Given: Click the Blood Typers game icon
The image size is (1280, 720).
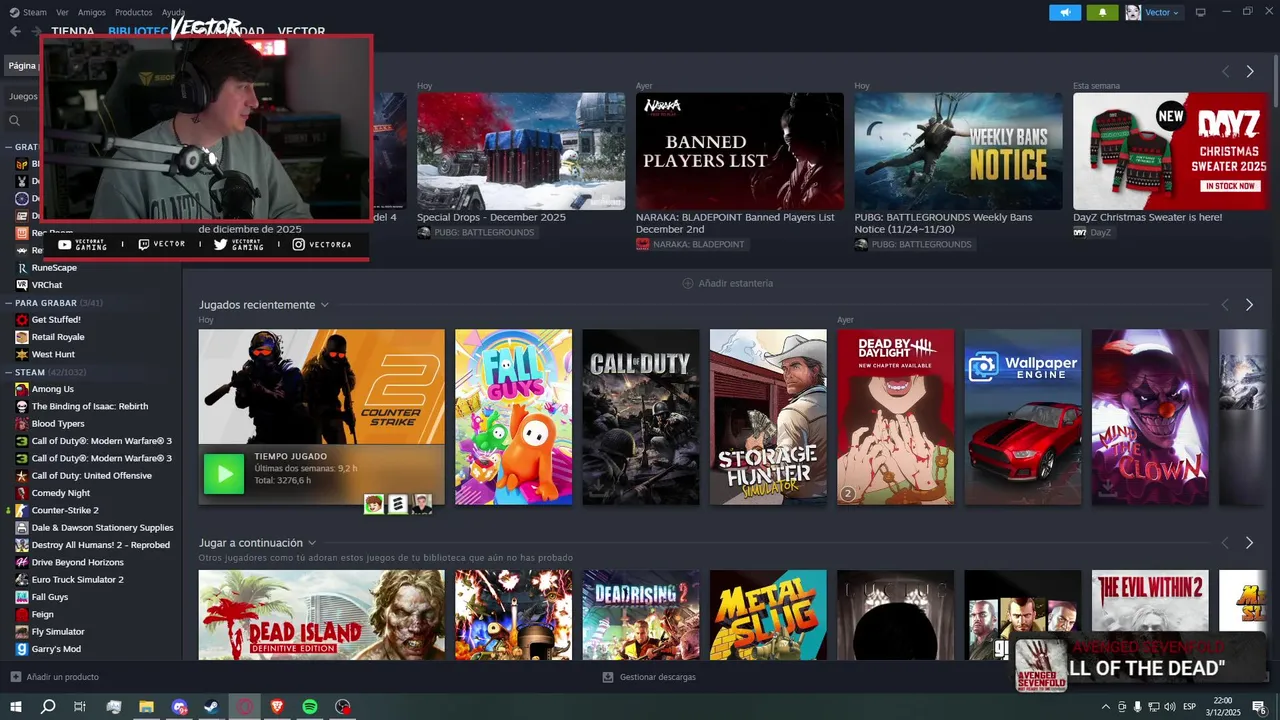Looking at the screenshot, I should pos(22,424).
